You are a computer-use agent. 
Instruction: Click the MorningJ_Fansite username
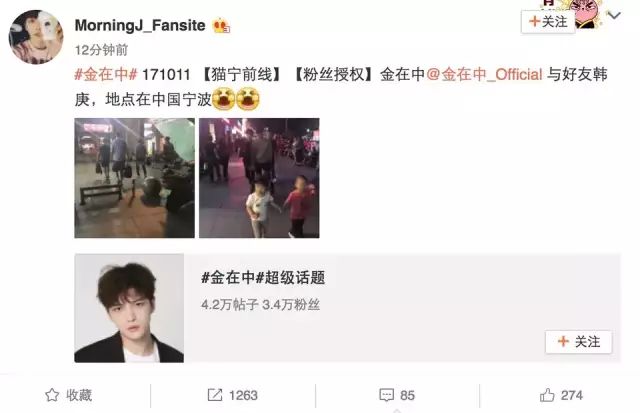140,25
